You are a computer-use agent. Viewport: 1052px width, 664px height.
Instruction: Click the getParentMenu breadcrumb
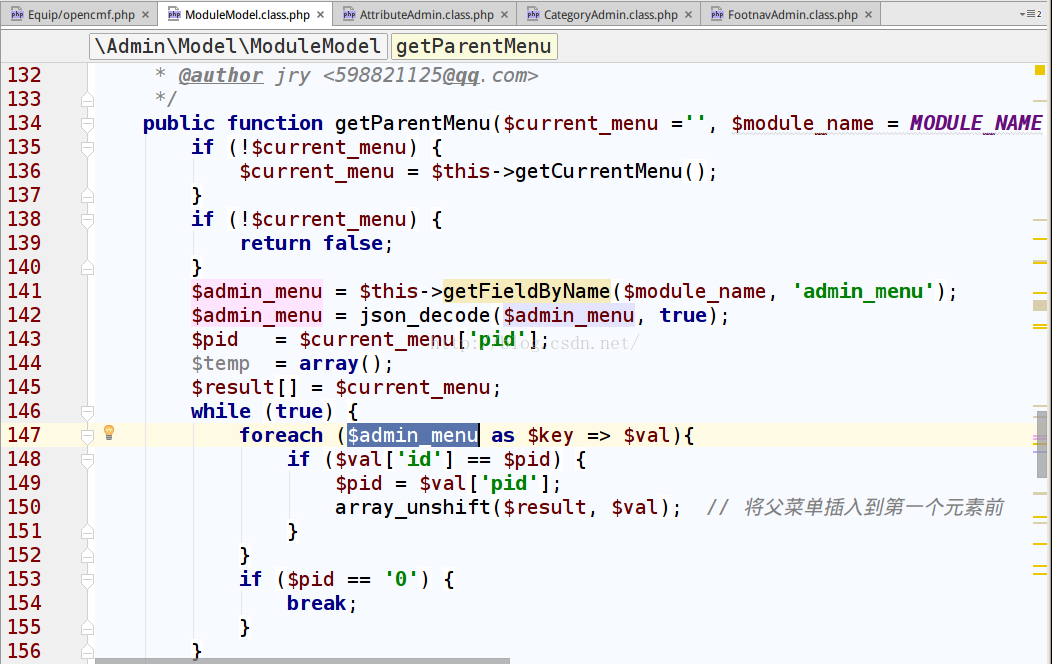pyautogui.click(x=474, y=46)
